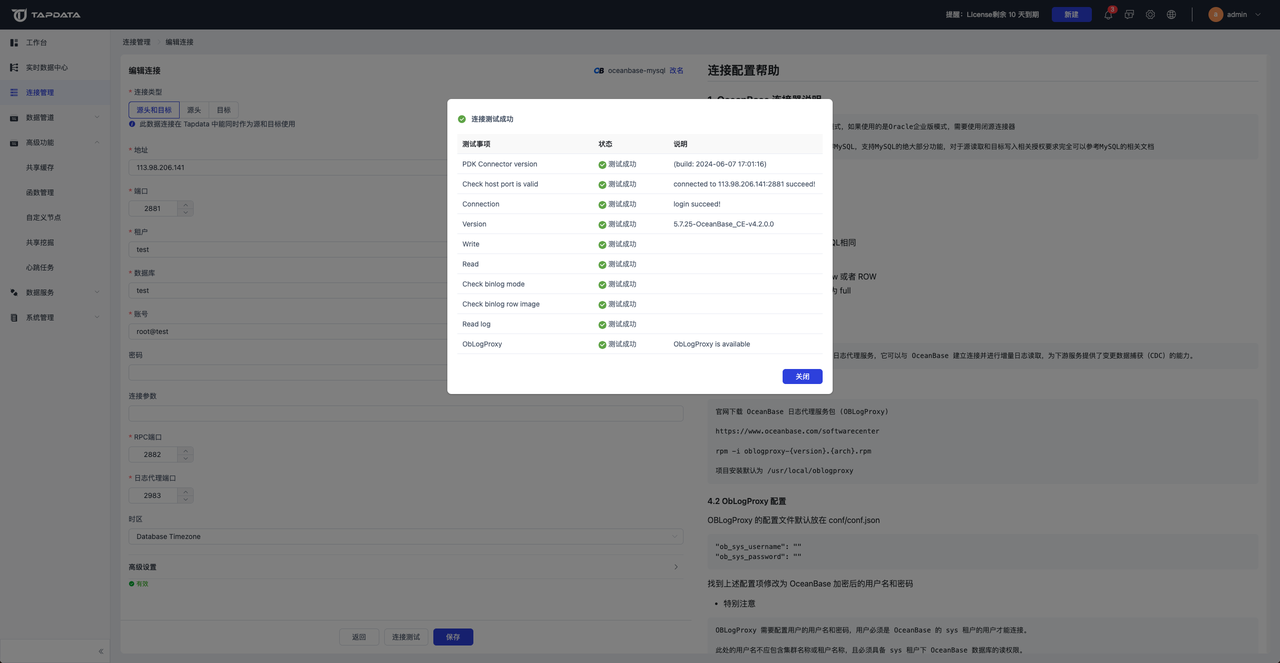The height and width of the screenshot is (663, 1280).
Task: Open 共享缓存 submenu item
Action: [40, 168]
